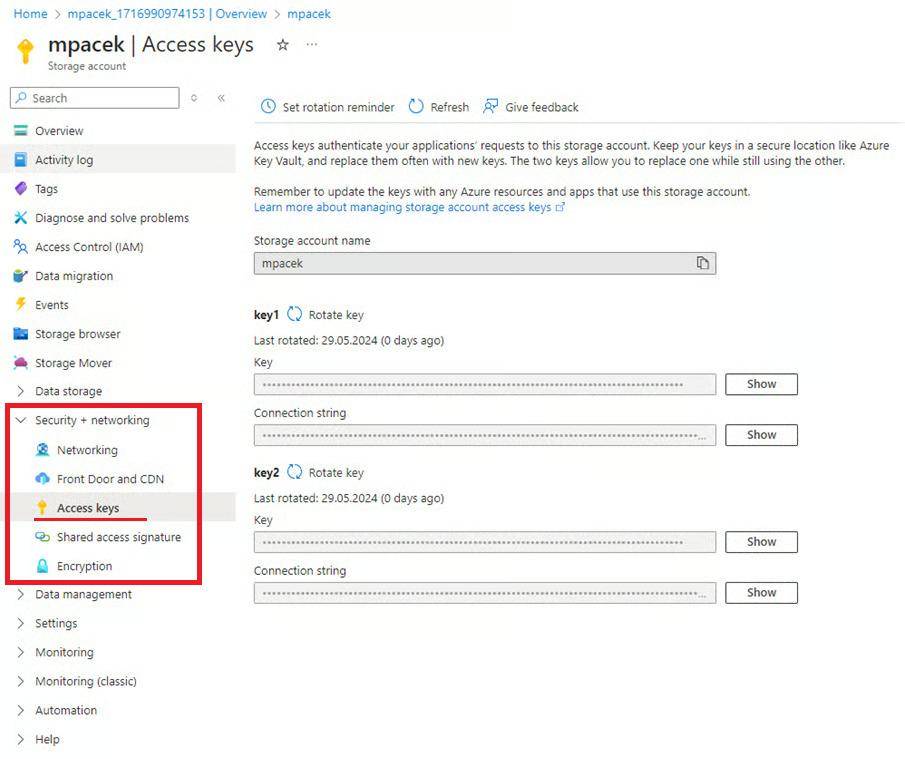Click the Refresh toolbar icon
This screenshot has height=759, width=905.
[x=417, y=107]
